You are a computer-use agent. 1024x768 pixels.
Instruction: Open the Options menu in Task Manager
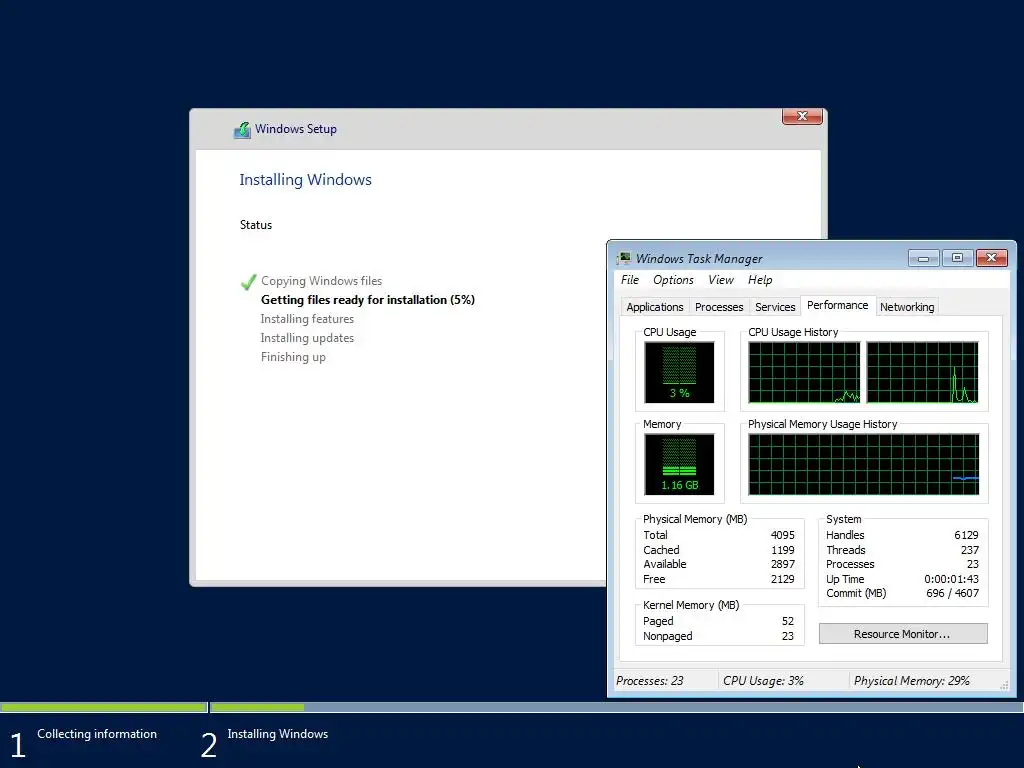pos(673,280)
